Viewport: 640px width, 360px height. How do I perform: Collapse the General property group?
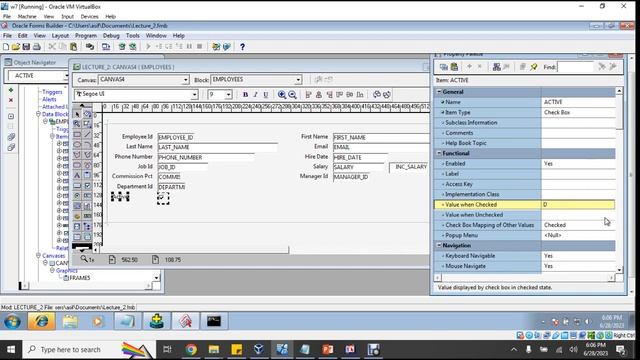coord(439,92)
